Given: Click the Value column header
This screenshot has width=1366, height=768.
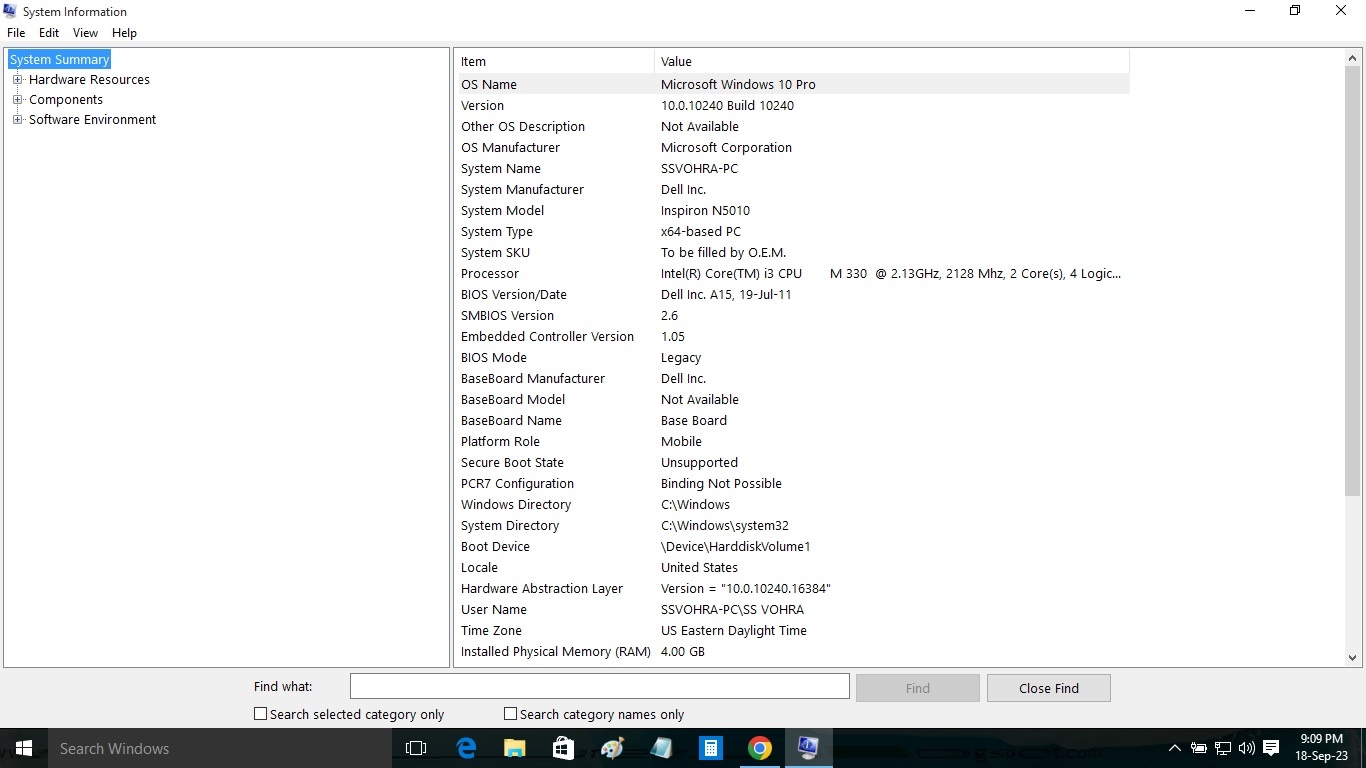Looking at the screenshot, I should point(892,62).
